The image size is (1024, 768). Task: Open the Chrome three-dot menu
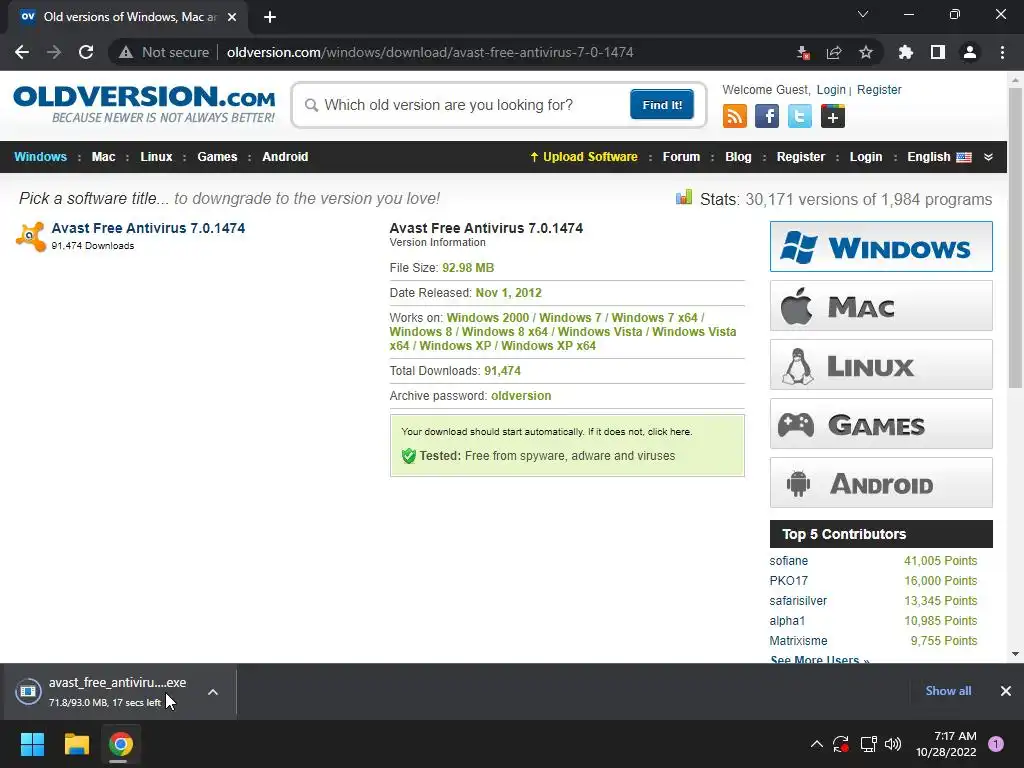(1002, 52)
